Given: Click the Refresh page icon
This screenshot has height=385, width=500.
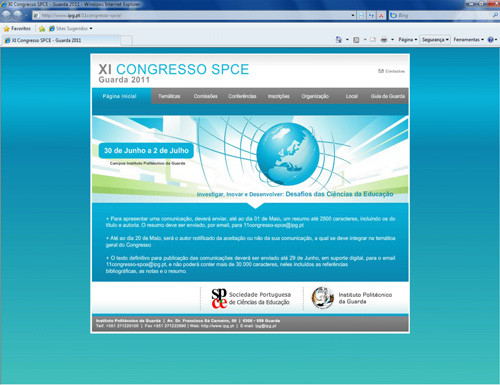Looking at the screenshot, I should tap(371, 15).
